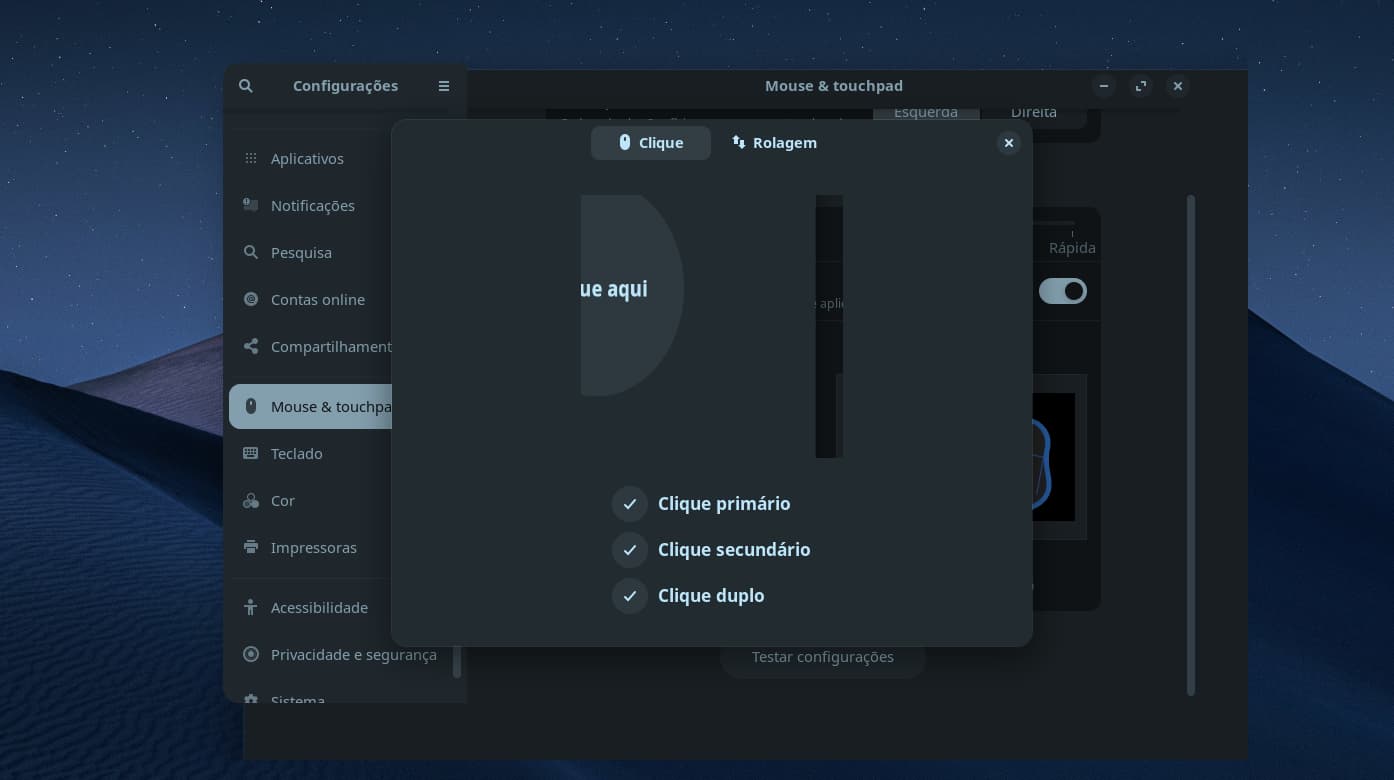Click the Clique secundário checkmark

[x=630, y=550]
